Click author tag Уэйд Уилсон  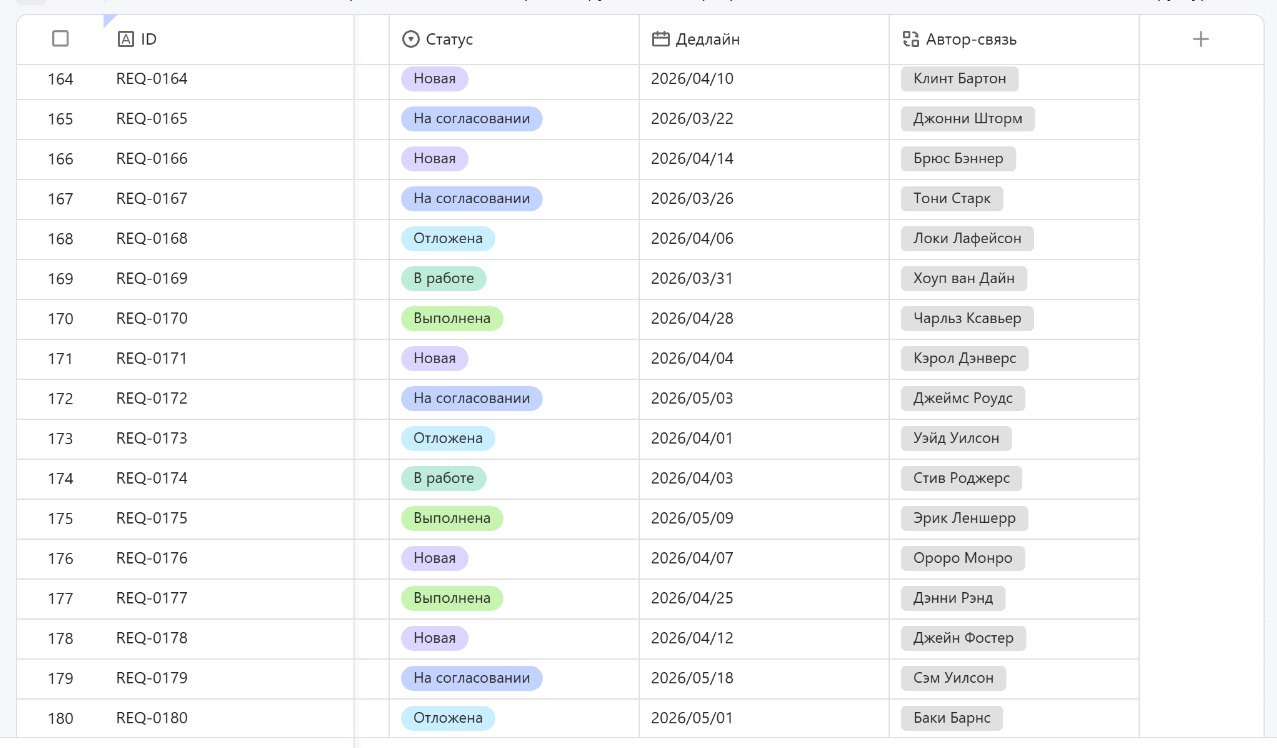coord(957,439)
